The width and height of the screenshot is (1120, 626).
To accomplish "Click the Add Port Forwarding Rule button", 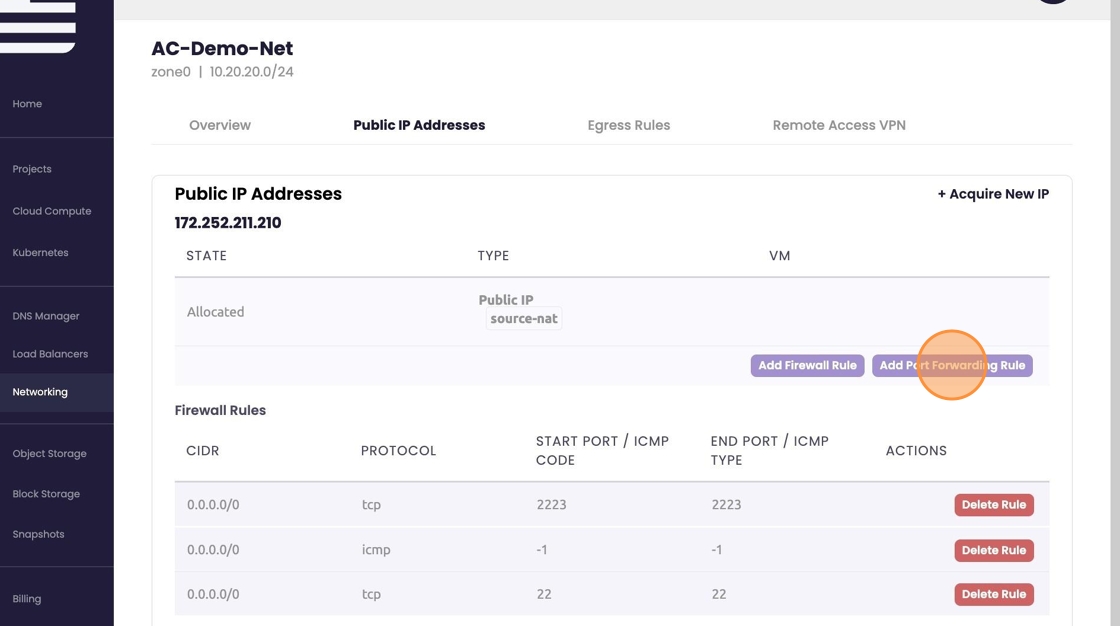I will 952,366.
